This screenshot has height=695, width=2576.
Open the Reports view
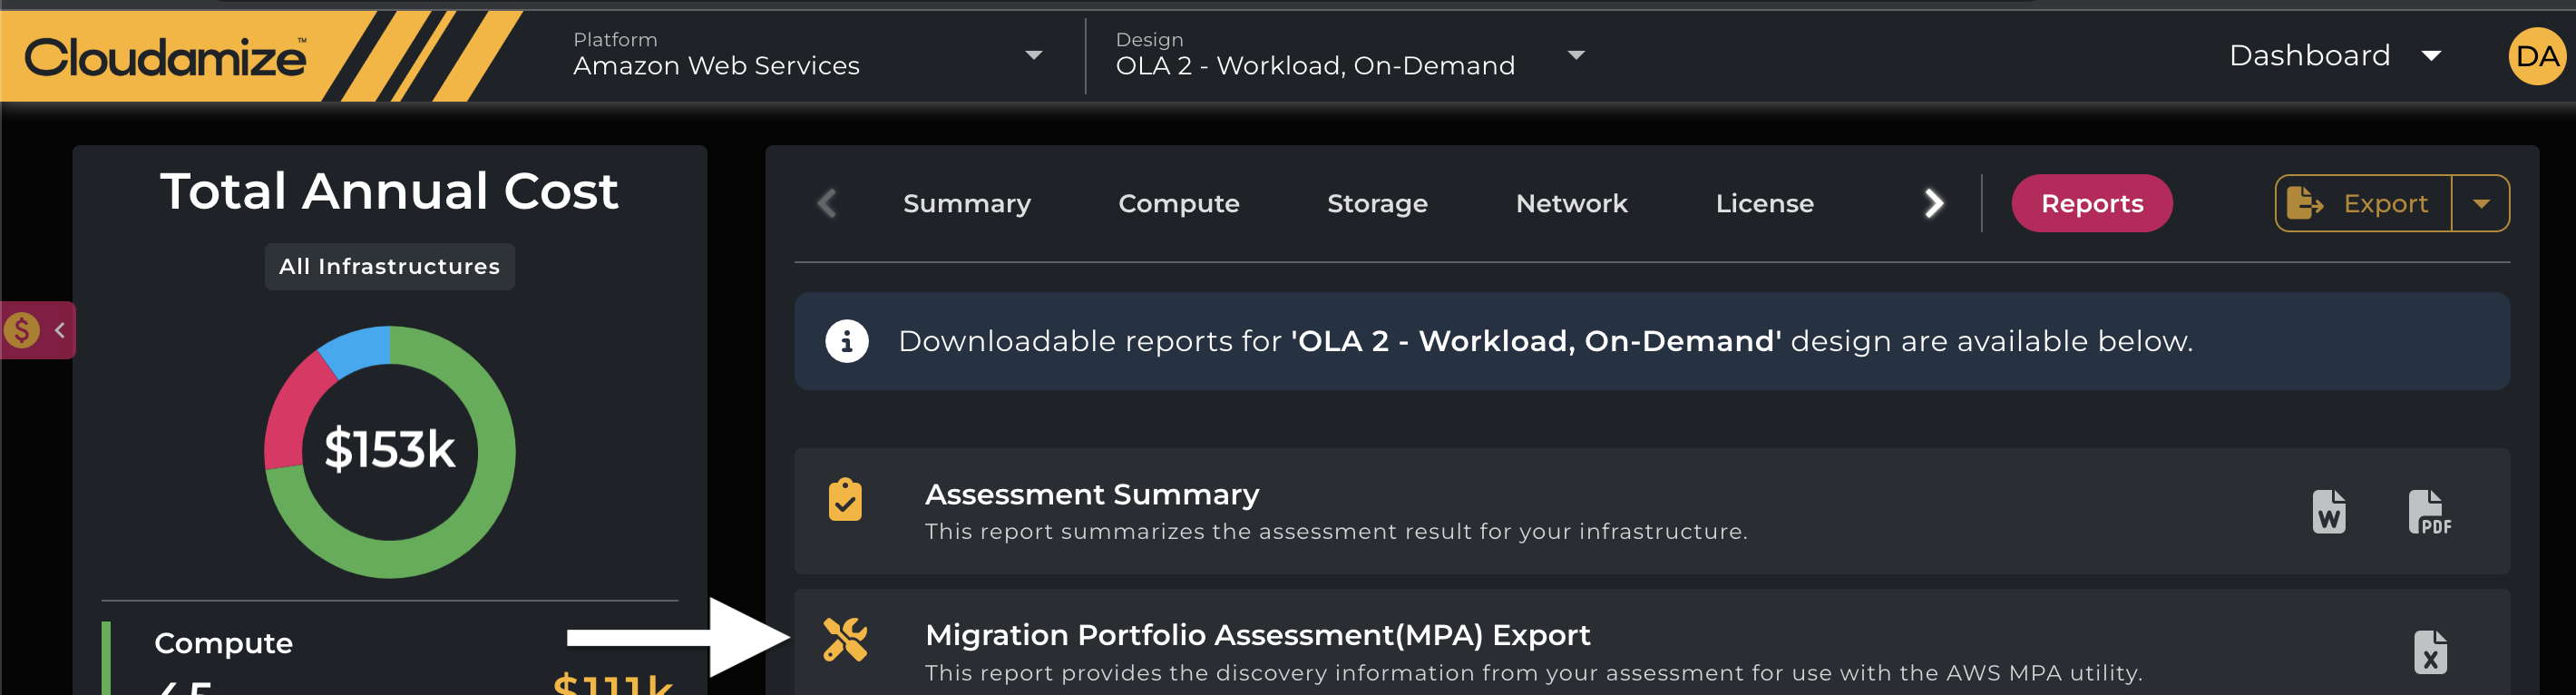(2091, 203)
